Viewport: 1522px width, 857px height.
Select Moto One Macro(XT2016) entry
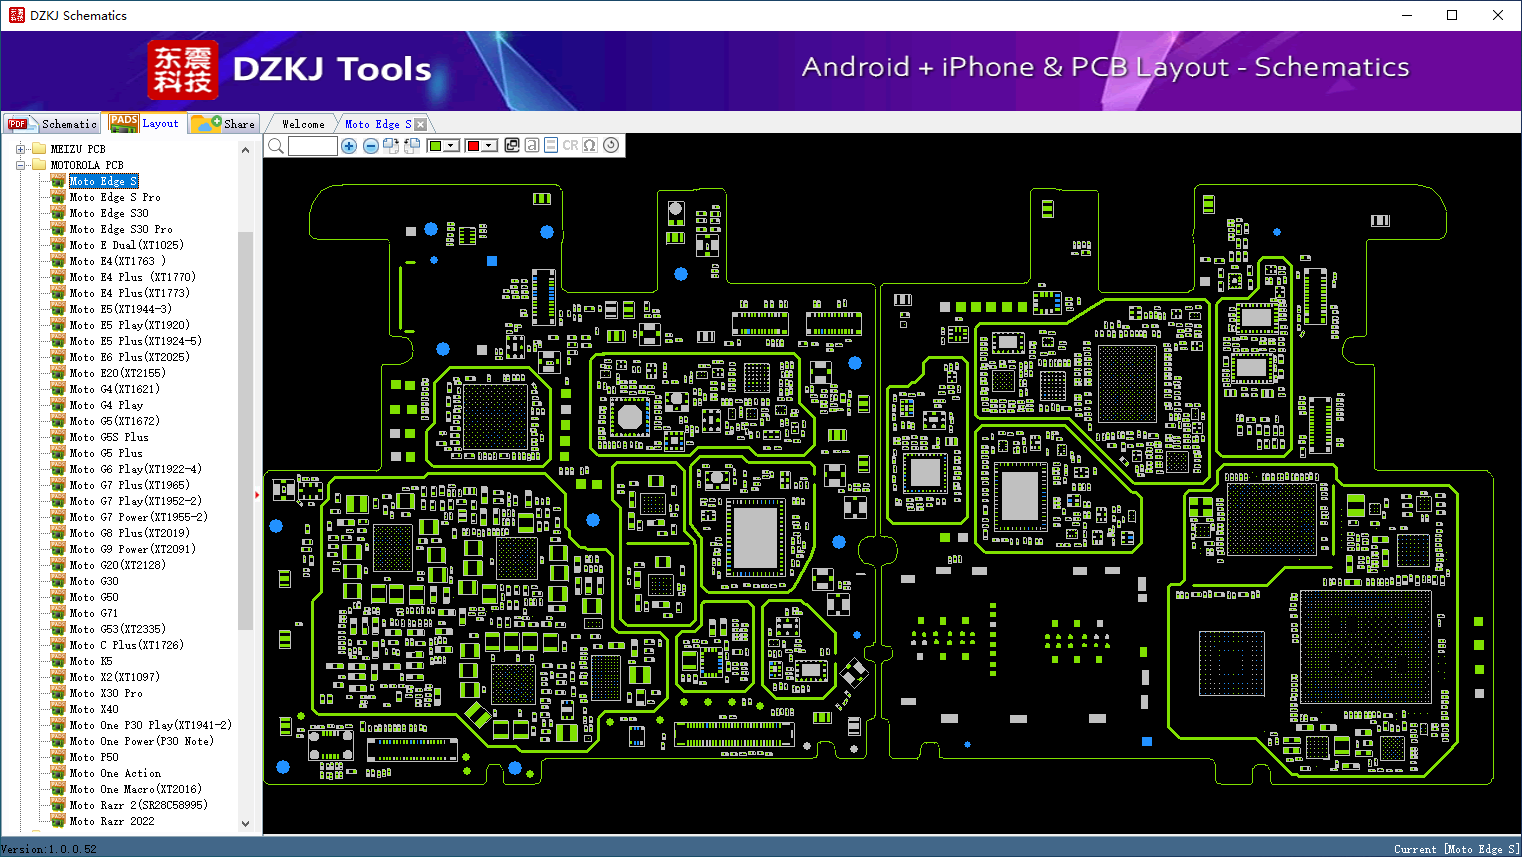[x=136, y=789]
